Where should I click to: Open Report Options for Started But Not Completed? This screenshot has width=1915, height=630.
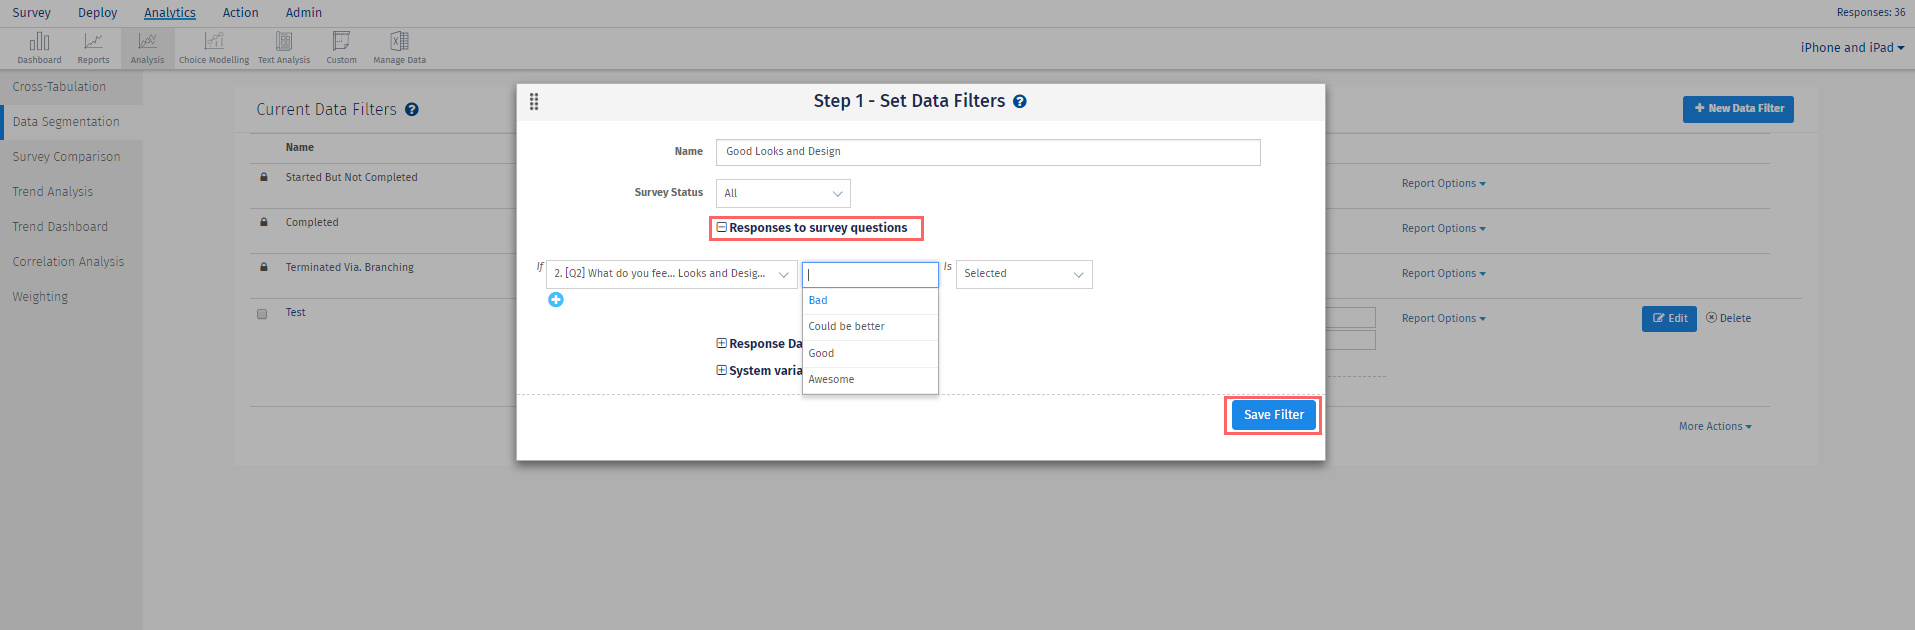pyautogui.click(x=1443, y=184)
